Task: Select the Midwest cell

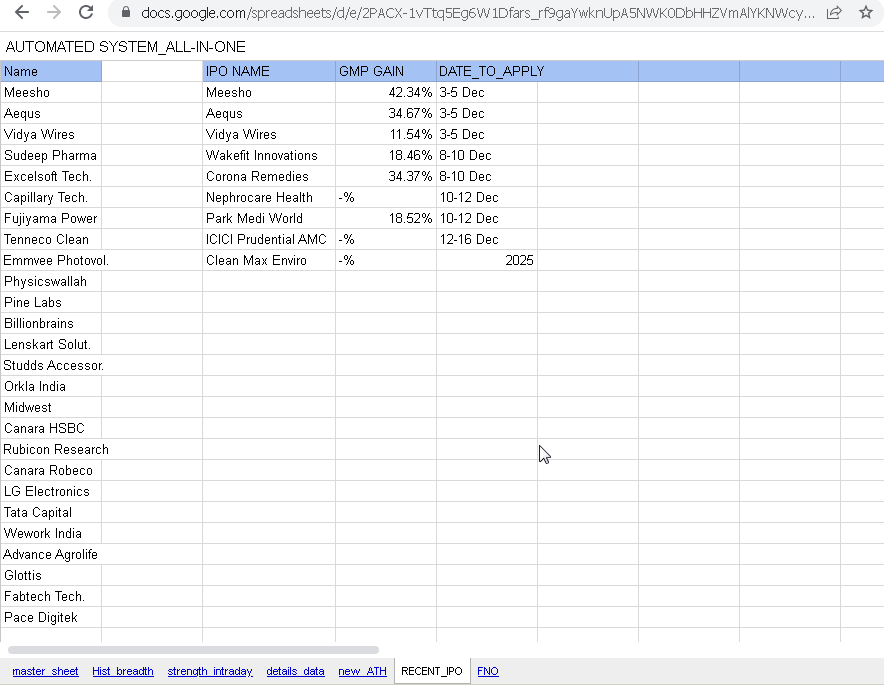Action: 51,408
